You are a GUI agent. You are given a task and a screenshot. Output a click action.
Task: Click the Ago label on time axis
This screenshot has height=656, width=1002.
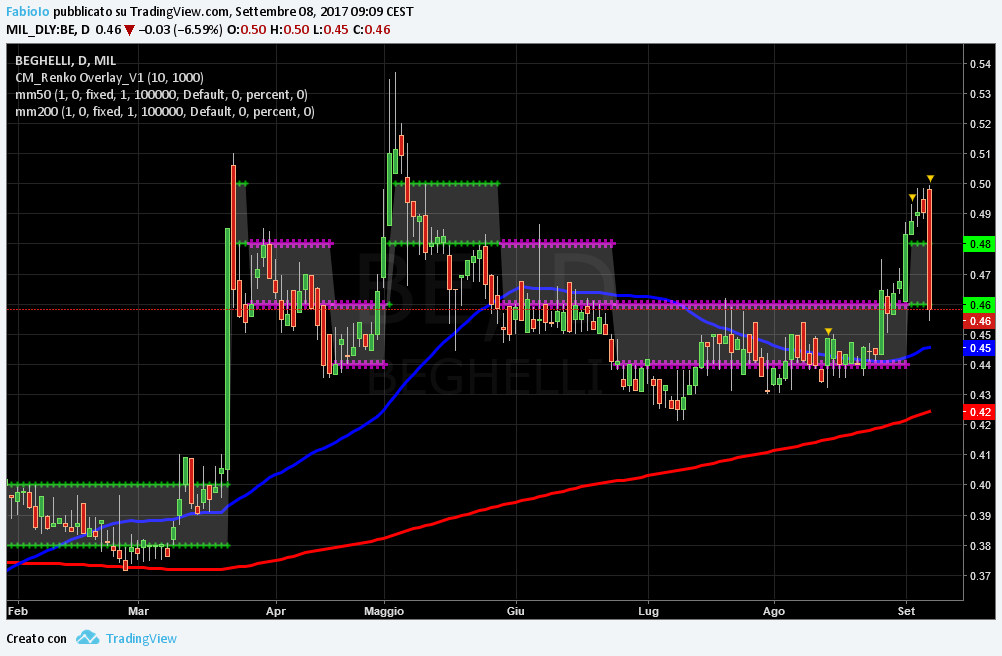pos(774,611)
